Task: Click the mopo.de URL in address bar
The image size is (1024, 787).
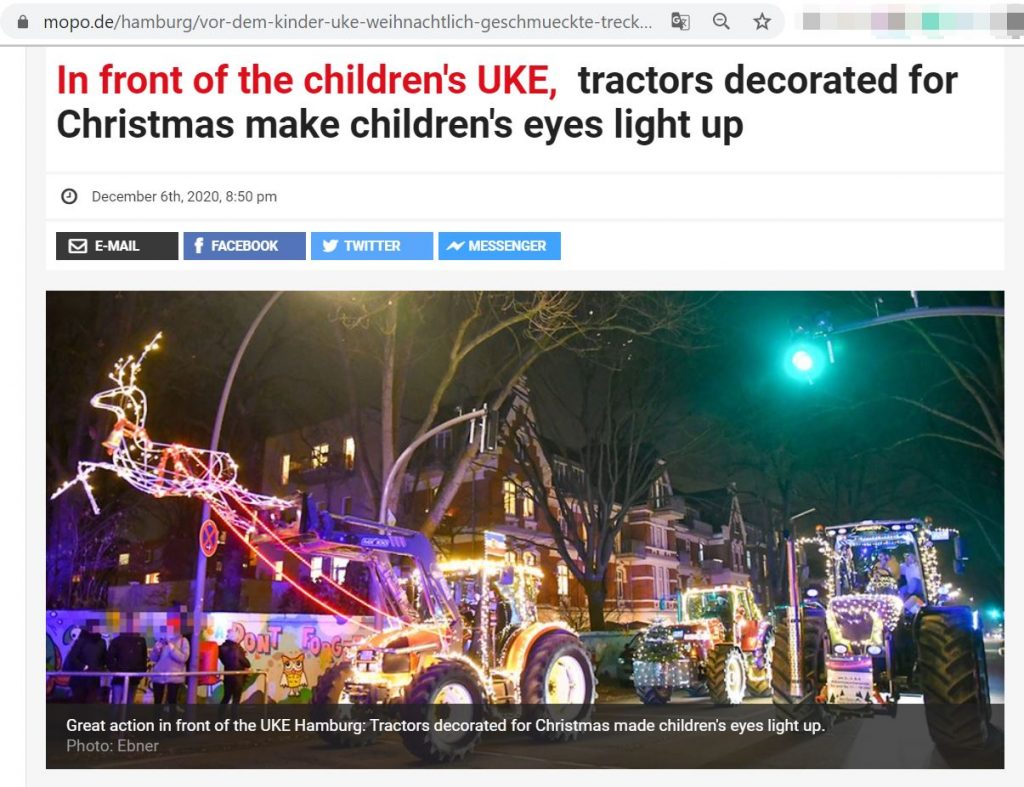Action: pos(347,22)
